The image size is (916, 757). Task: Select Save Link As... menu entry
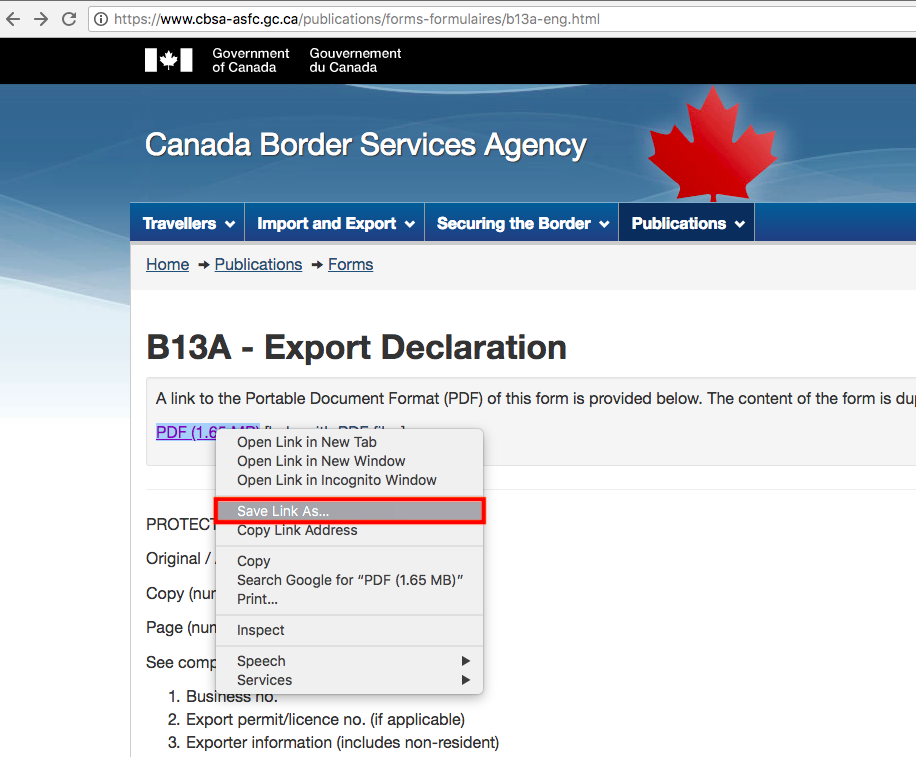coord(349,511)
